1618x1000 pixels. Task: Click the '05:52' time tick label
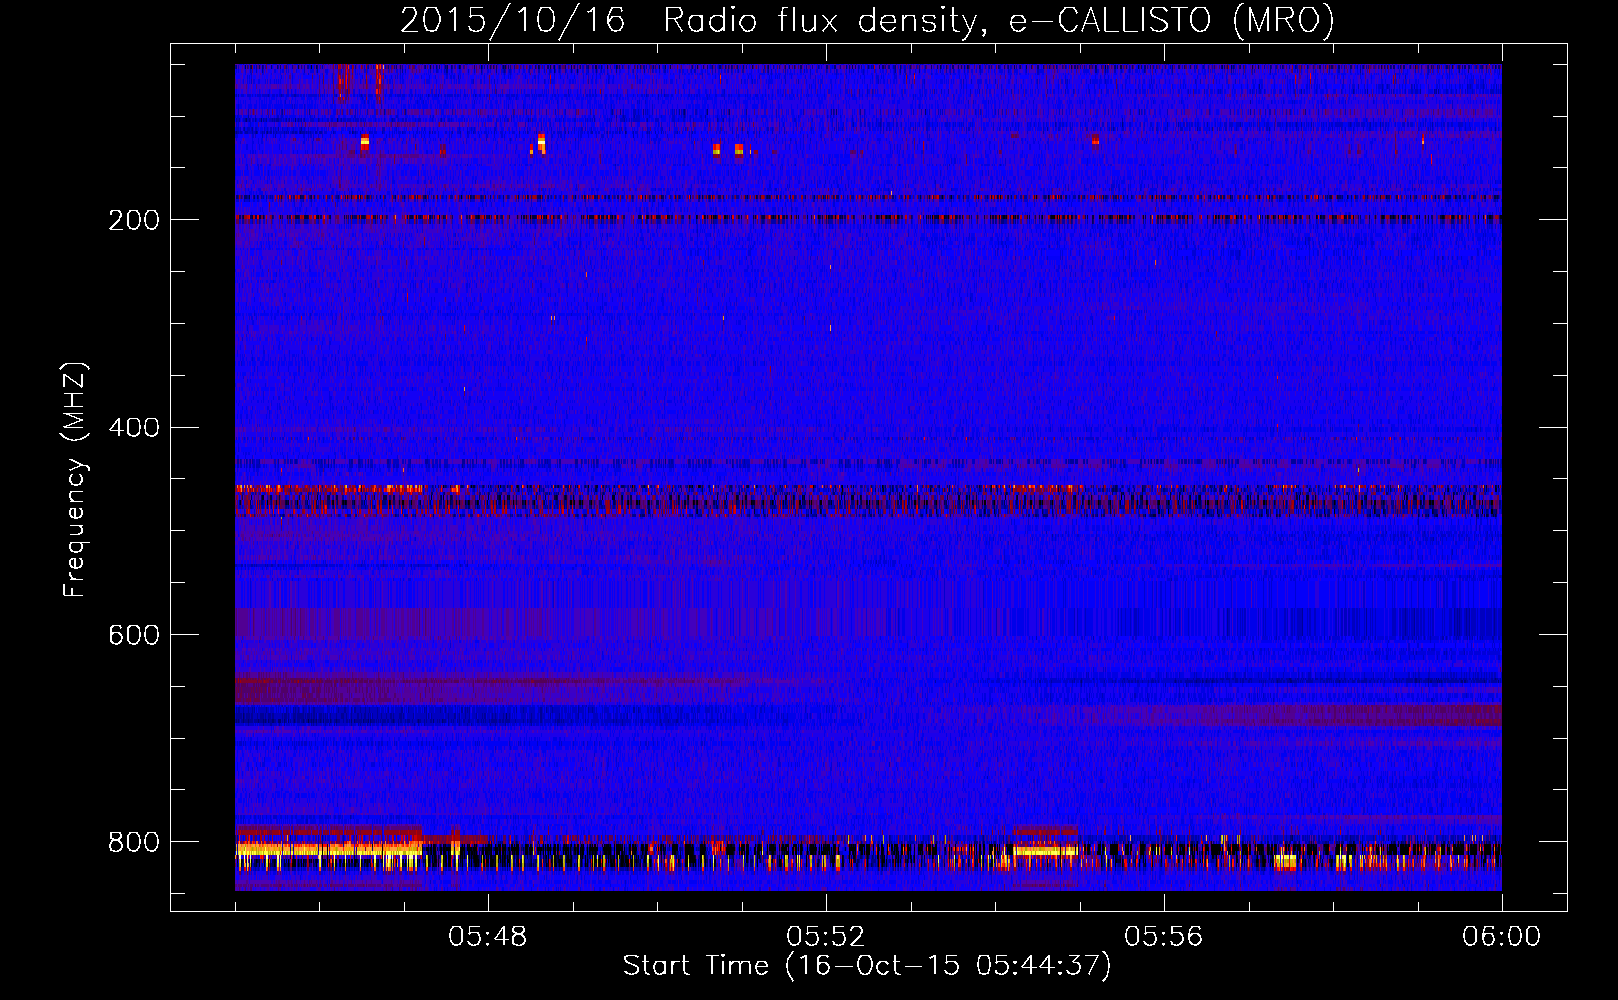point(825,937)
